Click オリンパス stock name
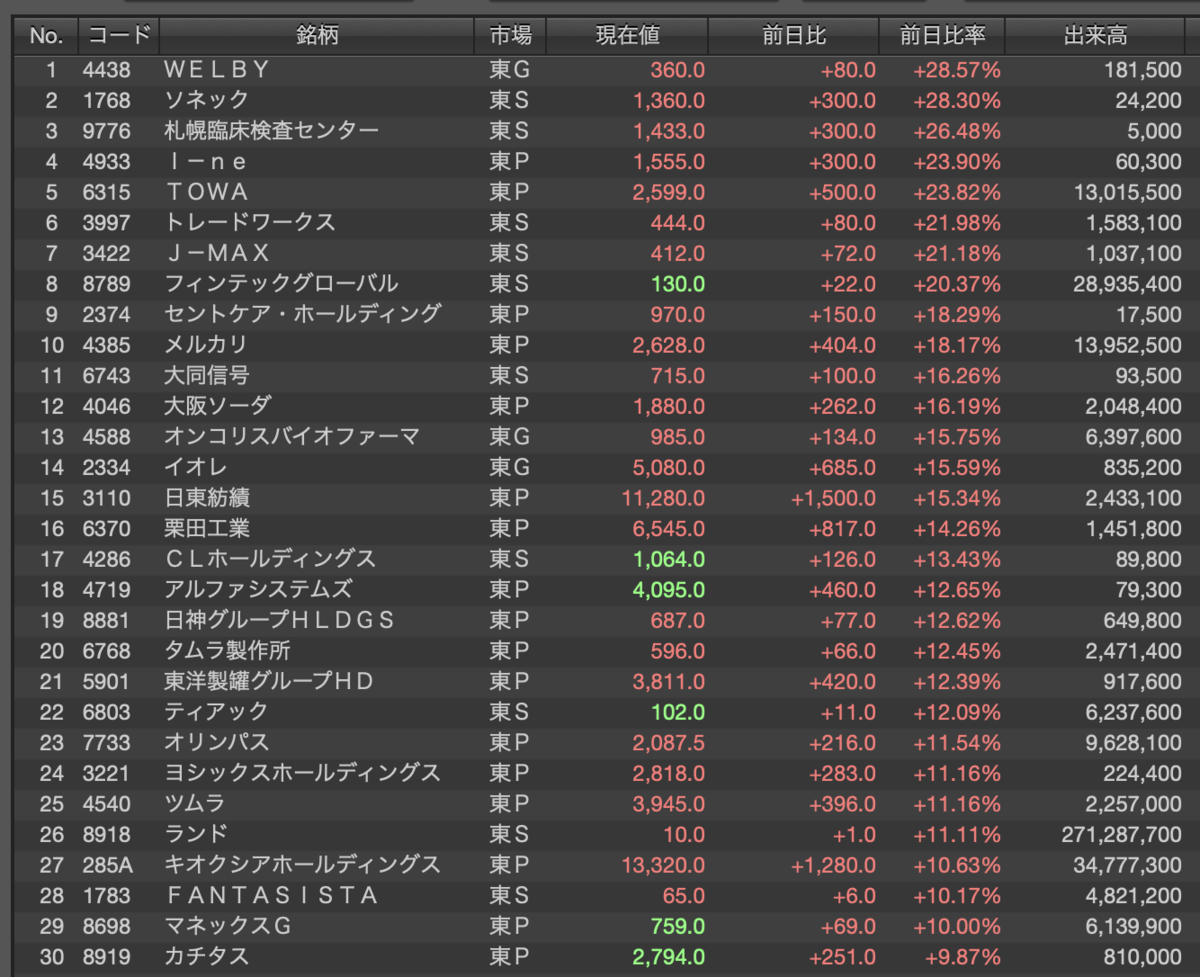 217,741
